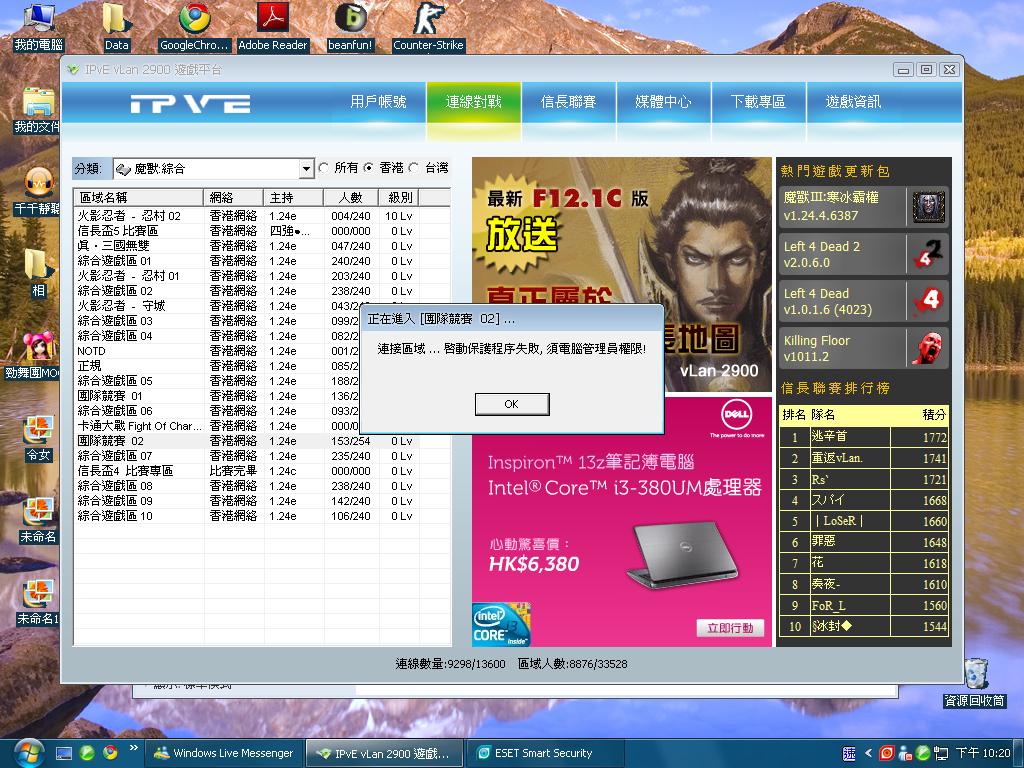This screenshot has width=1024, height=768.
Task: Go to the 下載專區 tab
Action: click(758, 102)
